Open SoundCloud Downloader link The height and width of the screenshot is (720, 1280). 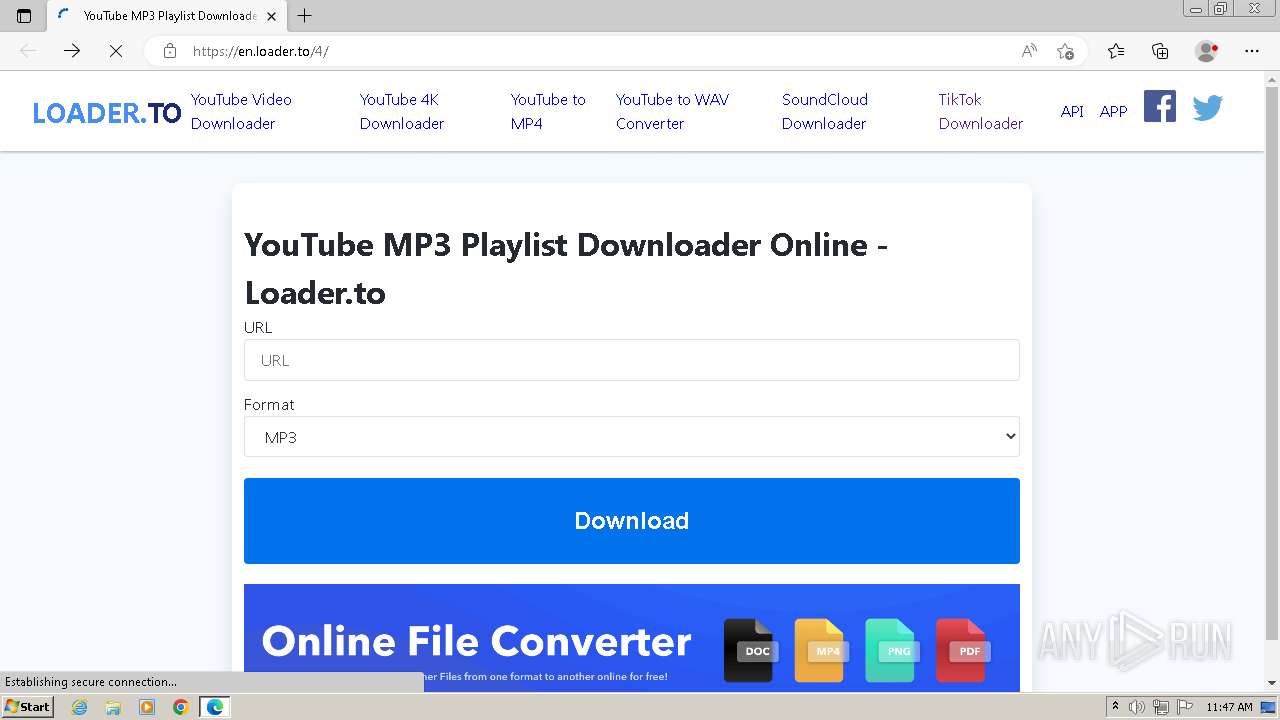point(825,112)
